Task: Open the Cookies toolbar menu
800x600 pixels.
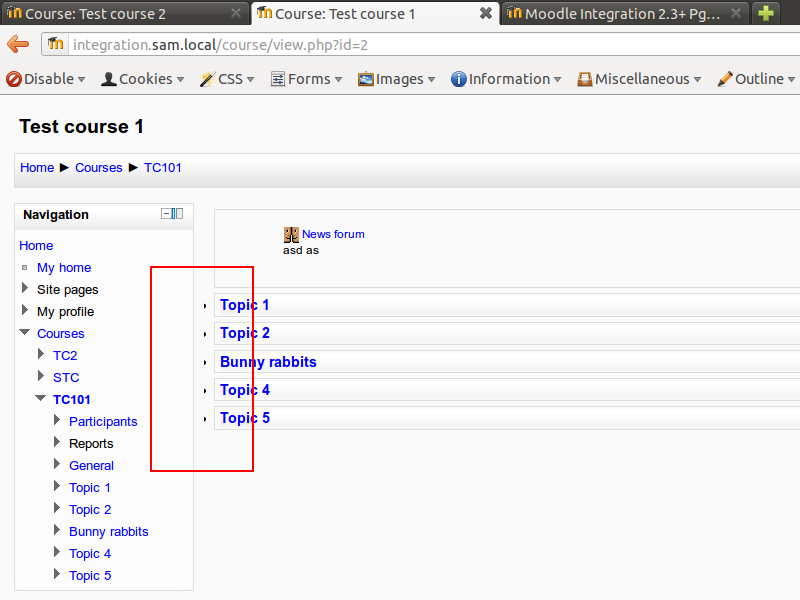Action: (142, 79)
